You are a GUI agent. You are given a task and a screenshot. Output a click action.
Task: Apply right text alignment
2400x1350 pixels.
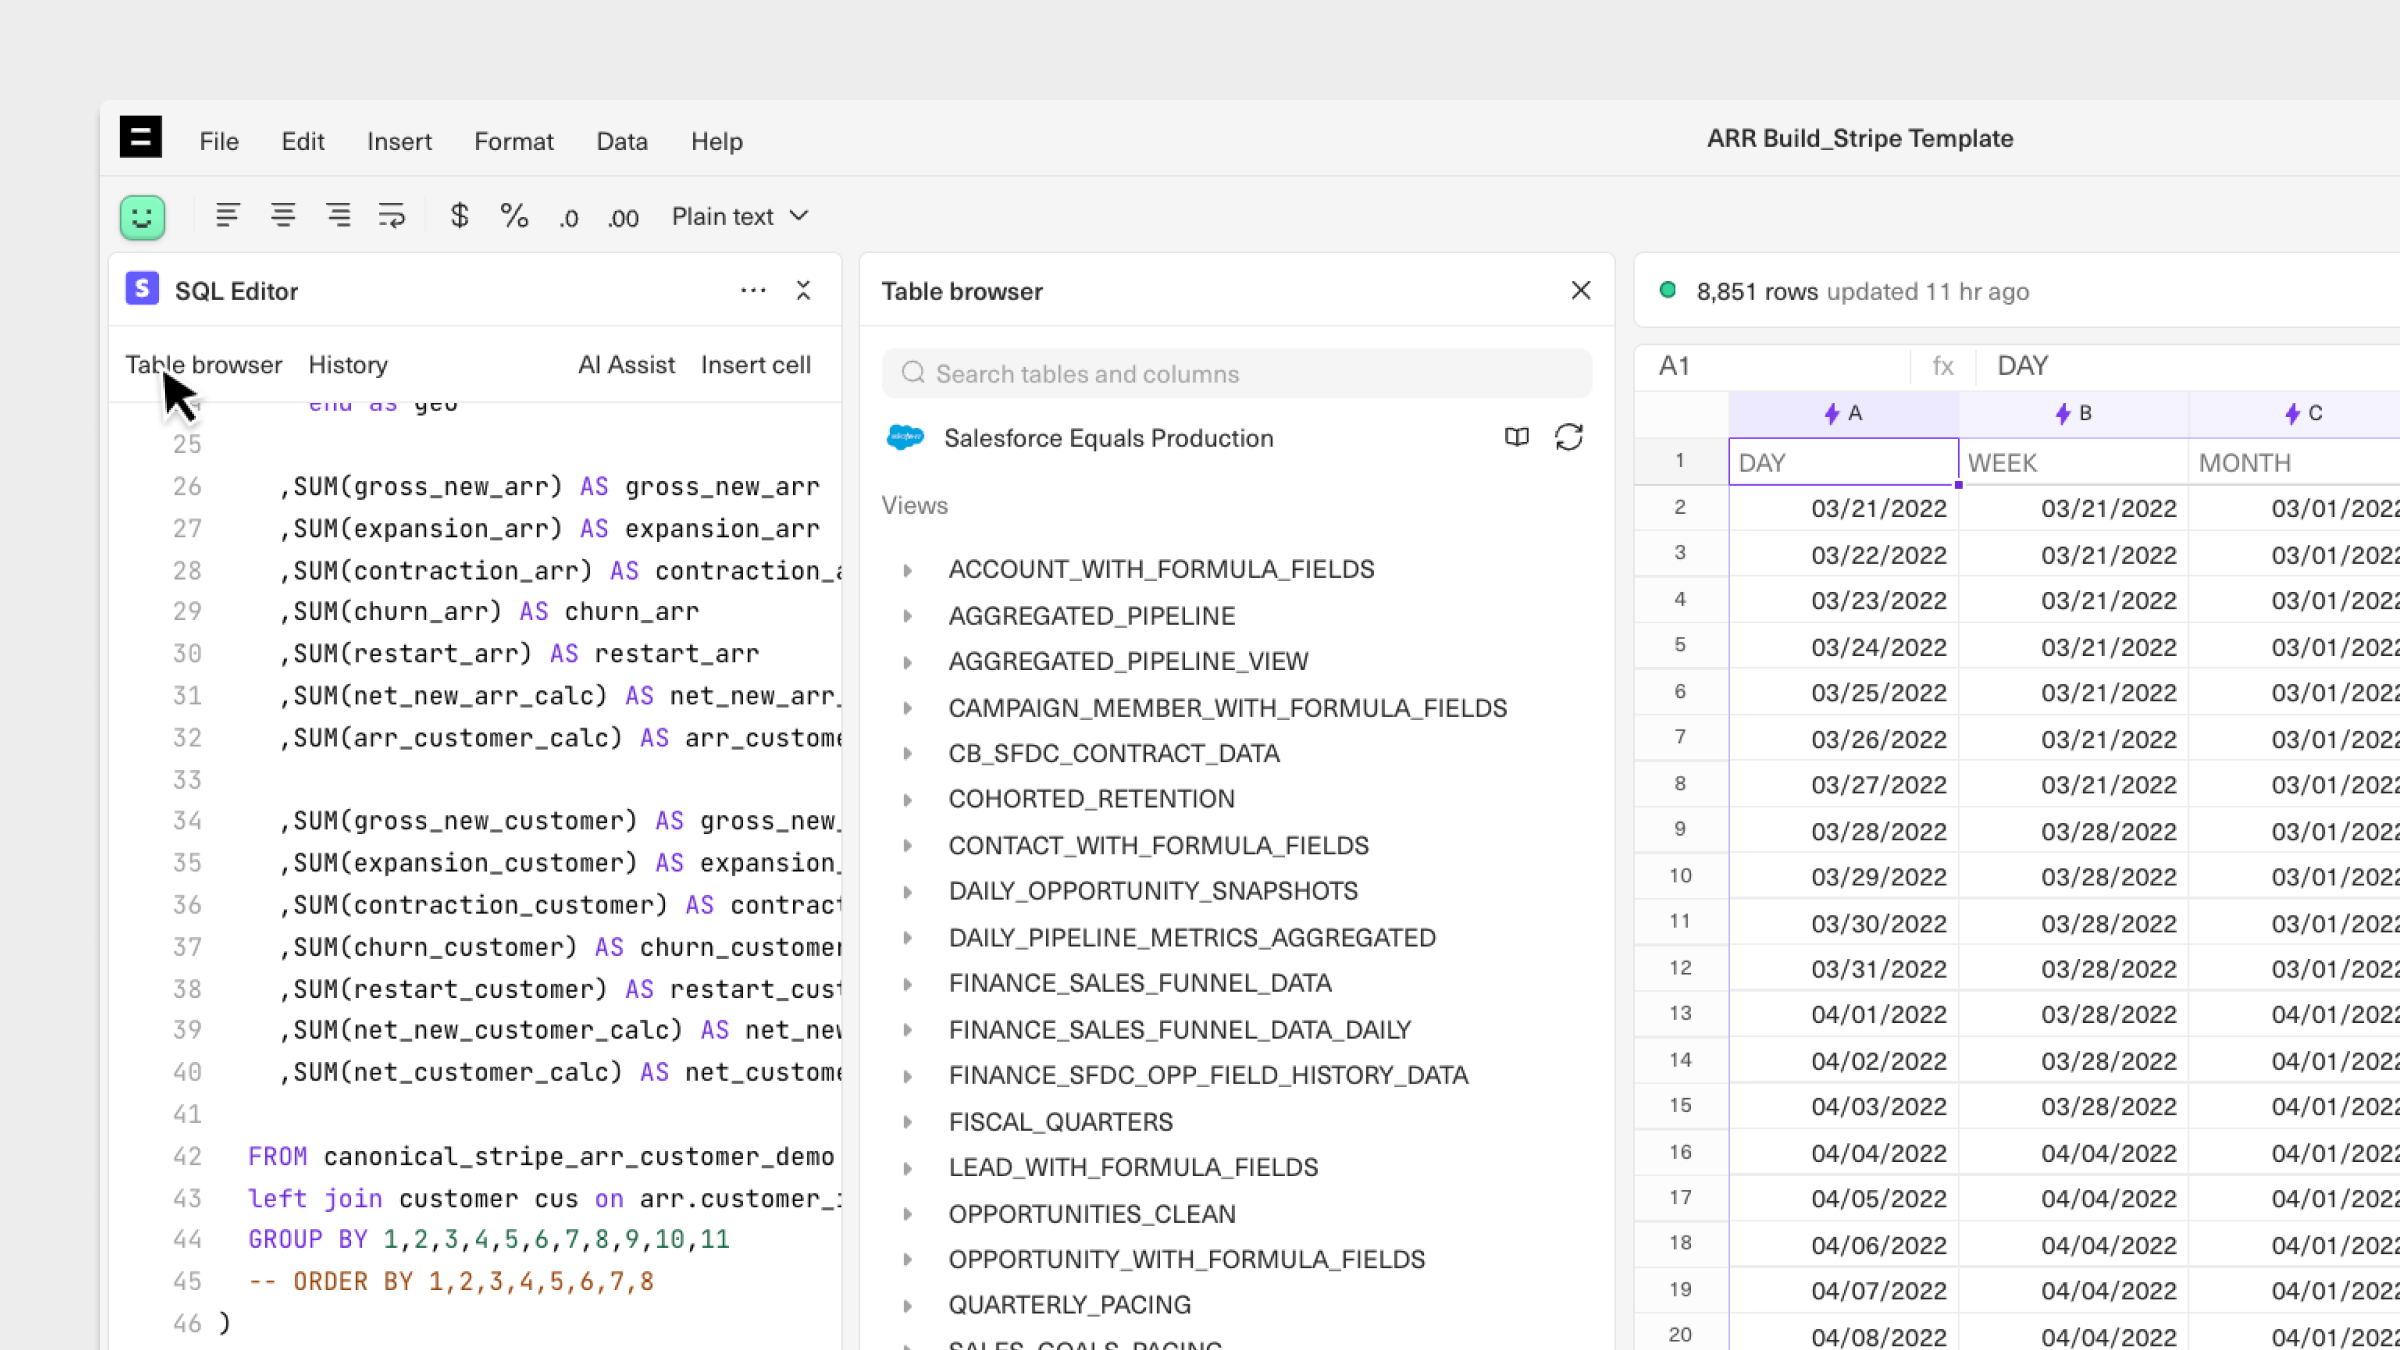point(338,216)
